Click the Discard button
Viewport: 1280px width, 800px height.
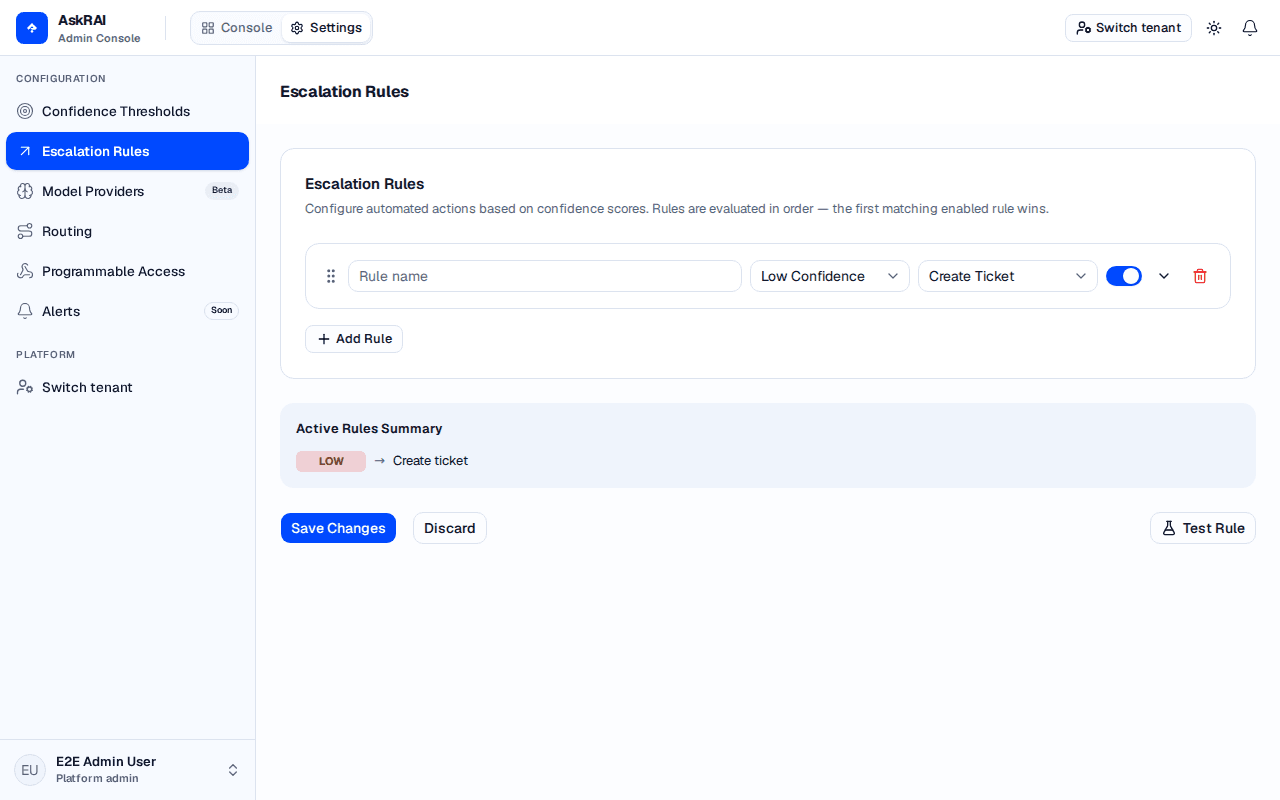pyautogui.click(x=450, y=528)
